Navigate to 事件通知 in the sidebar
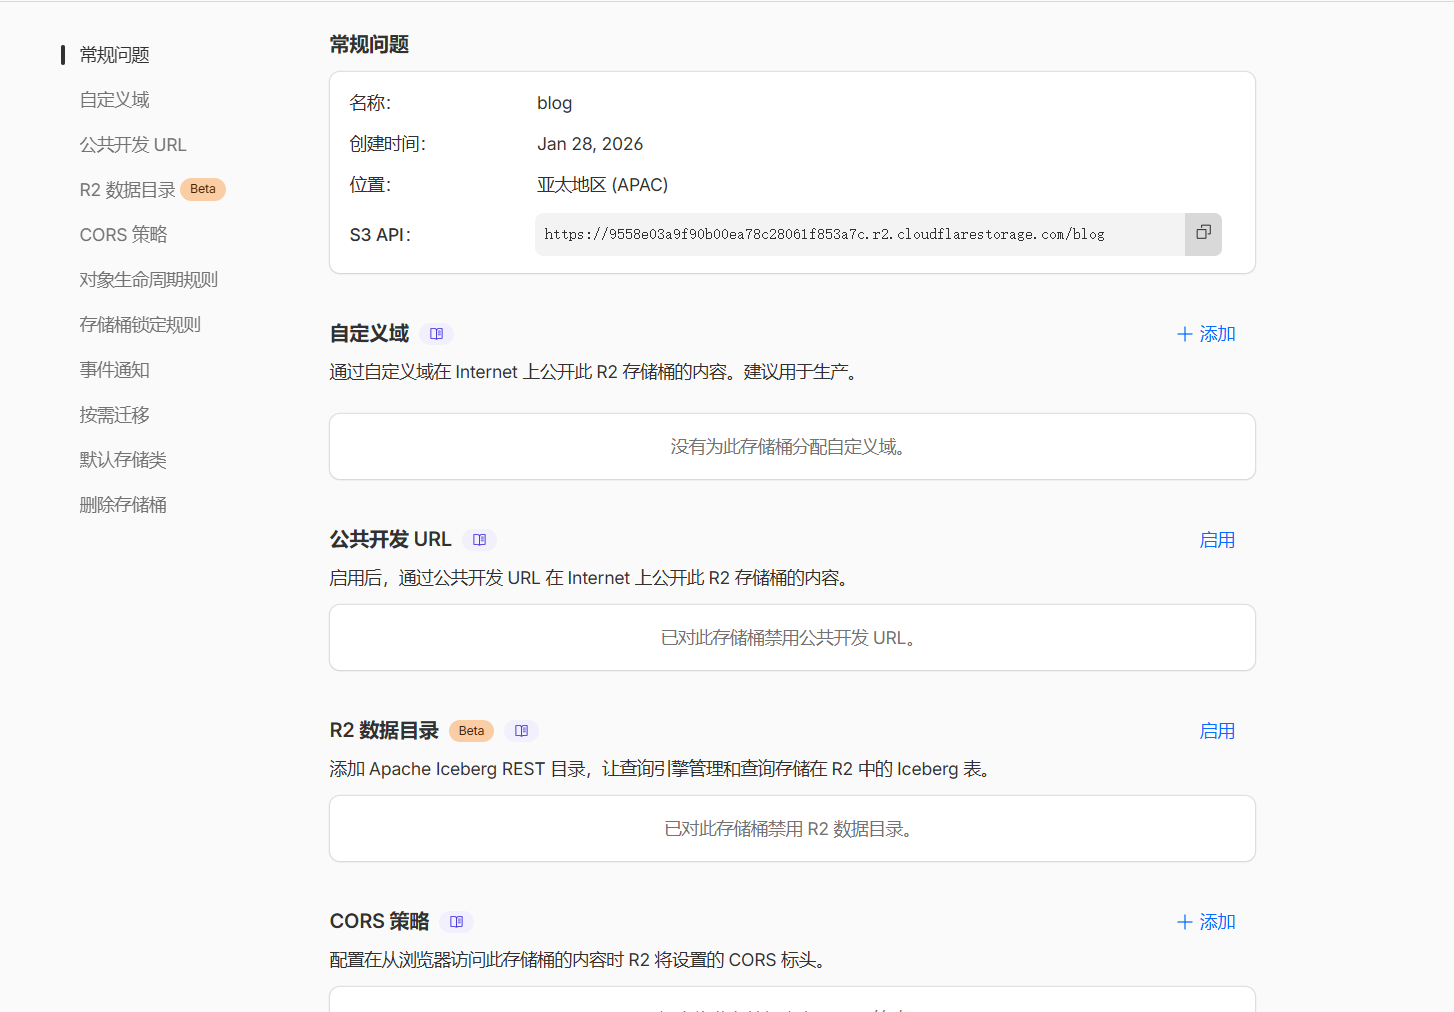 [x=114, y=369]
